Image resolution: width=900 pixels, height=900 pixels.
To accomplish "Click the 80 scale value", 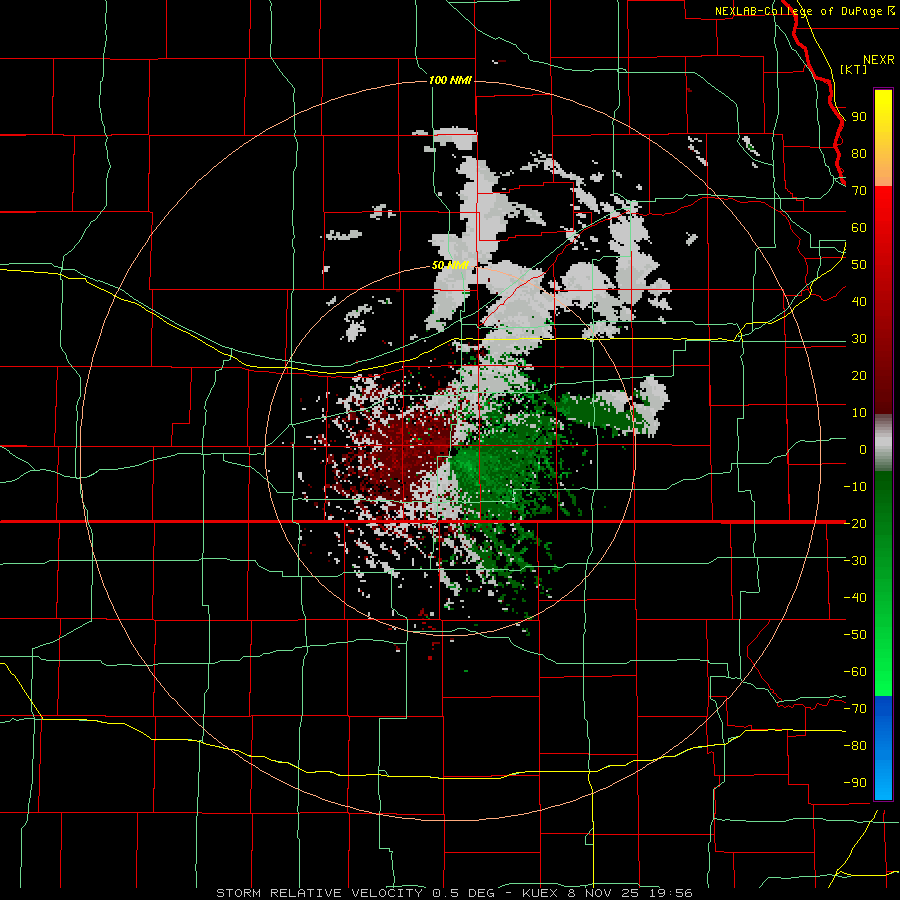I will coord(859,154).
